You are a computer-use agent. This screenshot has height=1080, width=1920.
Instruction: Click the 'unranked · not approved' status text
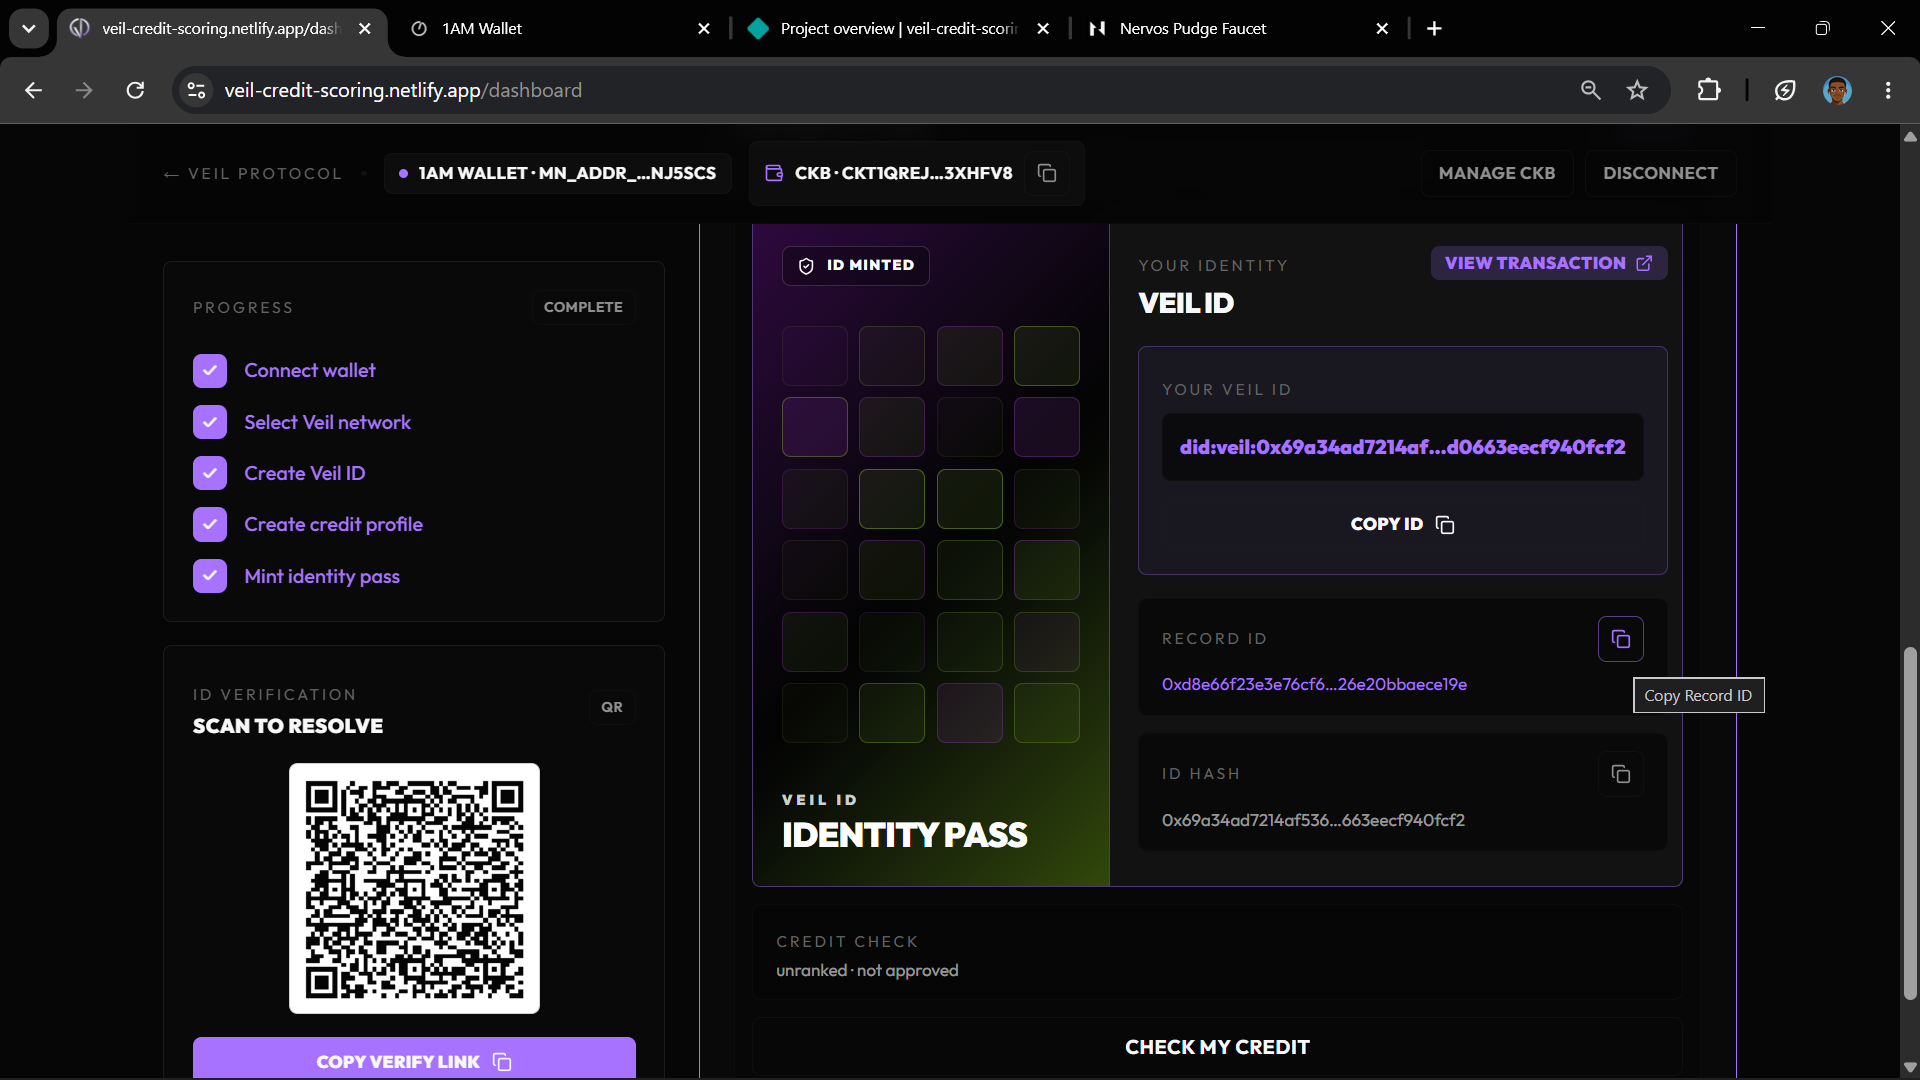(x=867, y=970)
